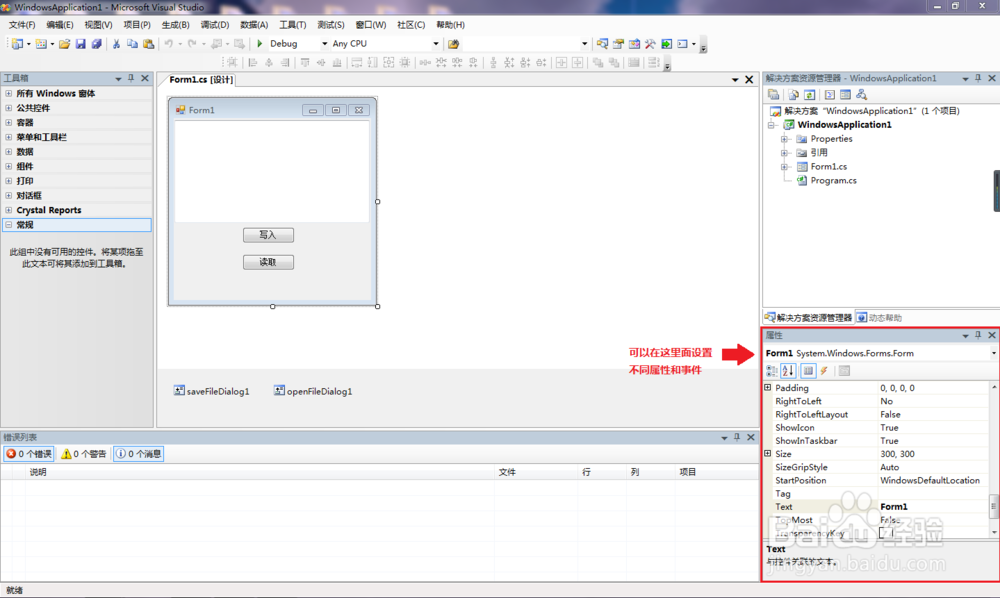The height and width of the screenshot is (598, 1000).
Task: Click the Save floppy disk icon
Action: click(80, 43)
